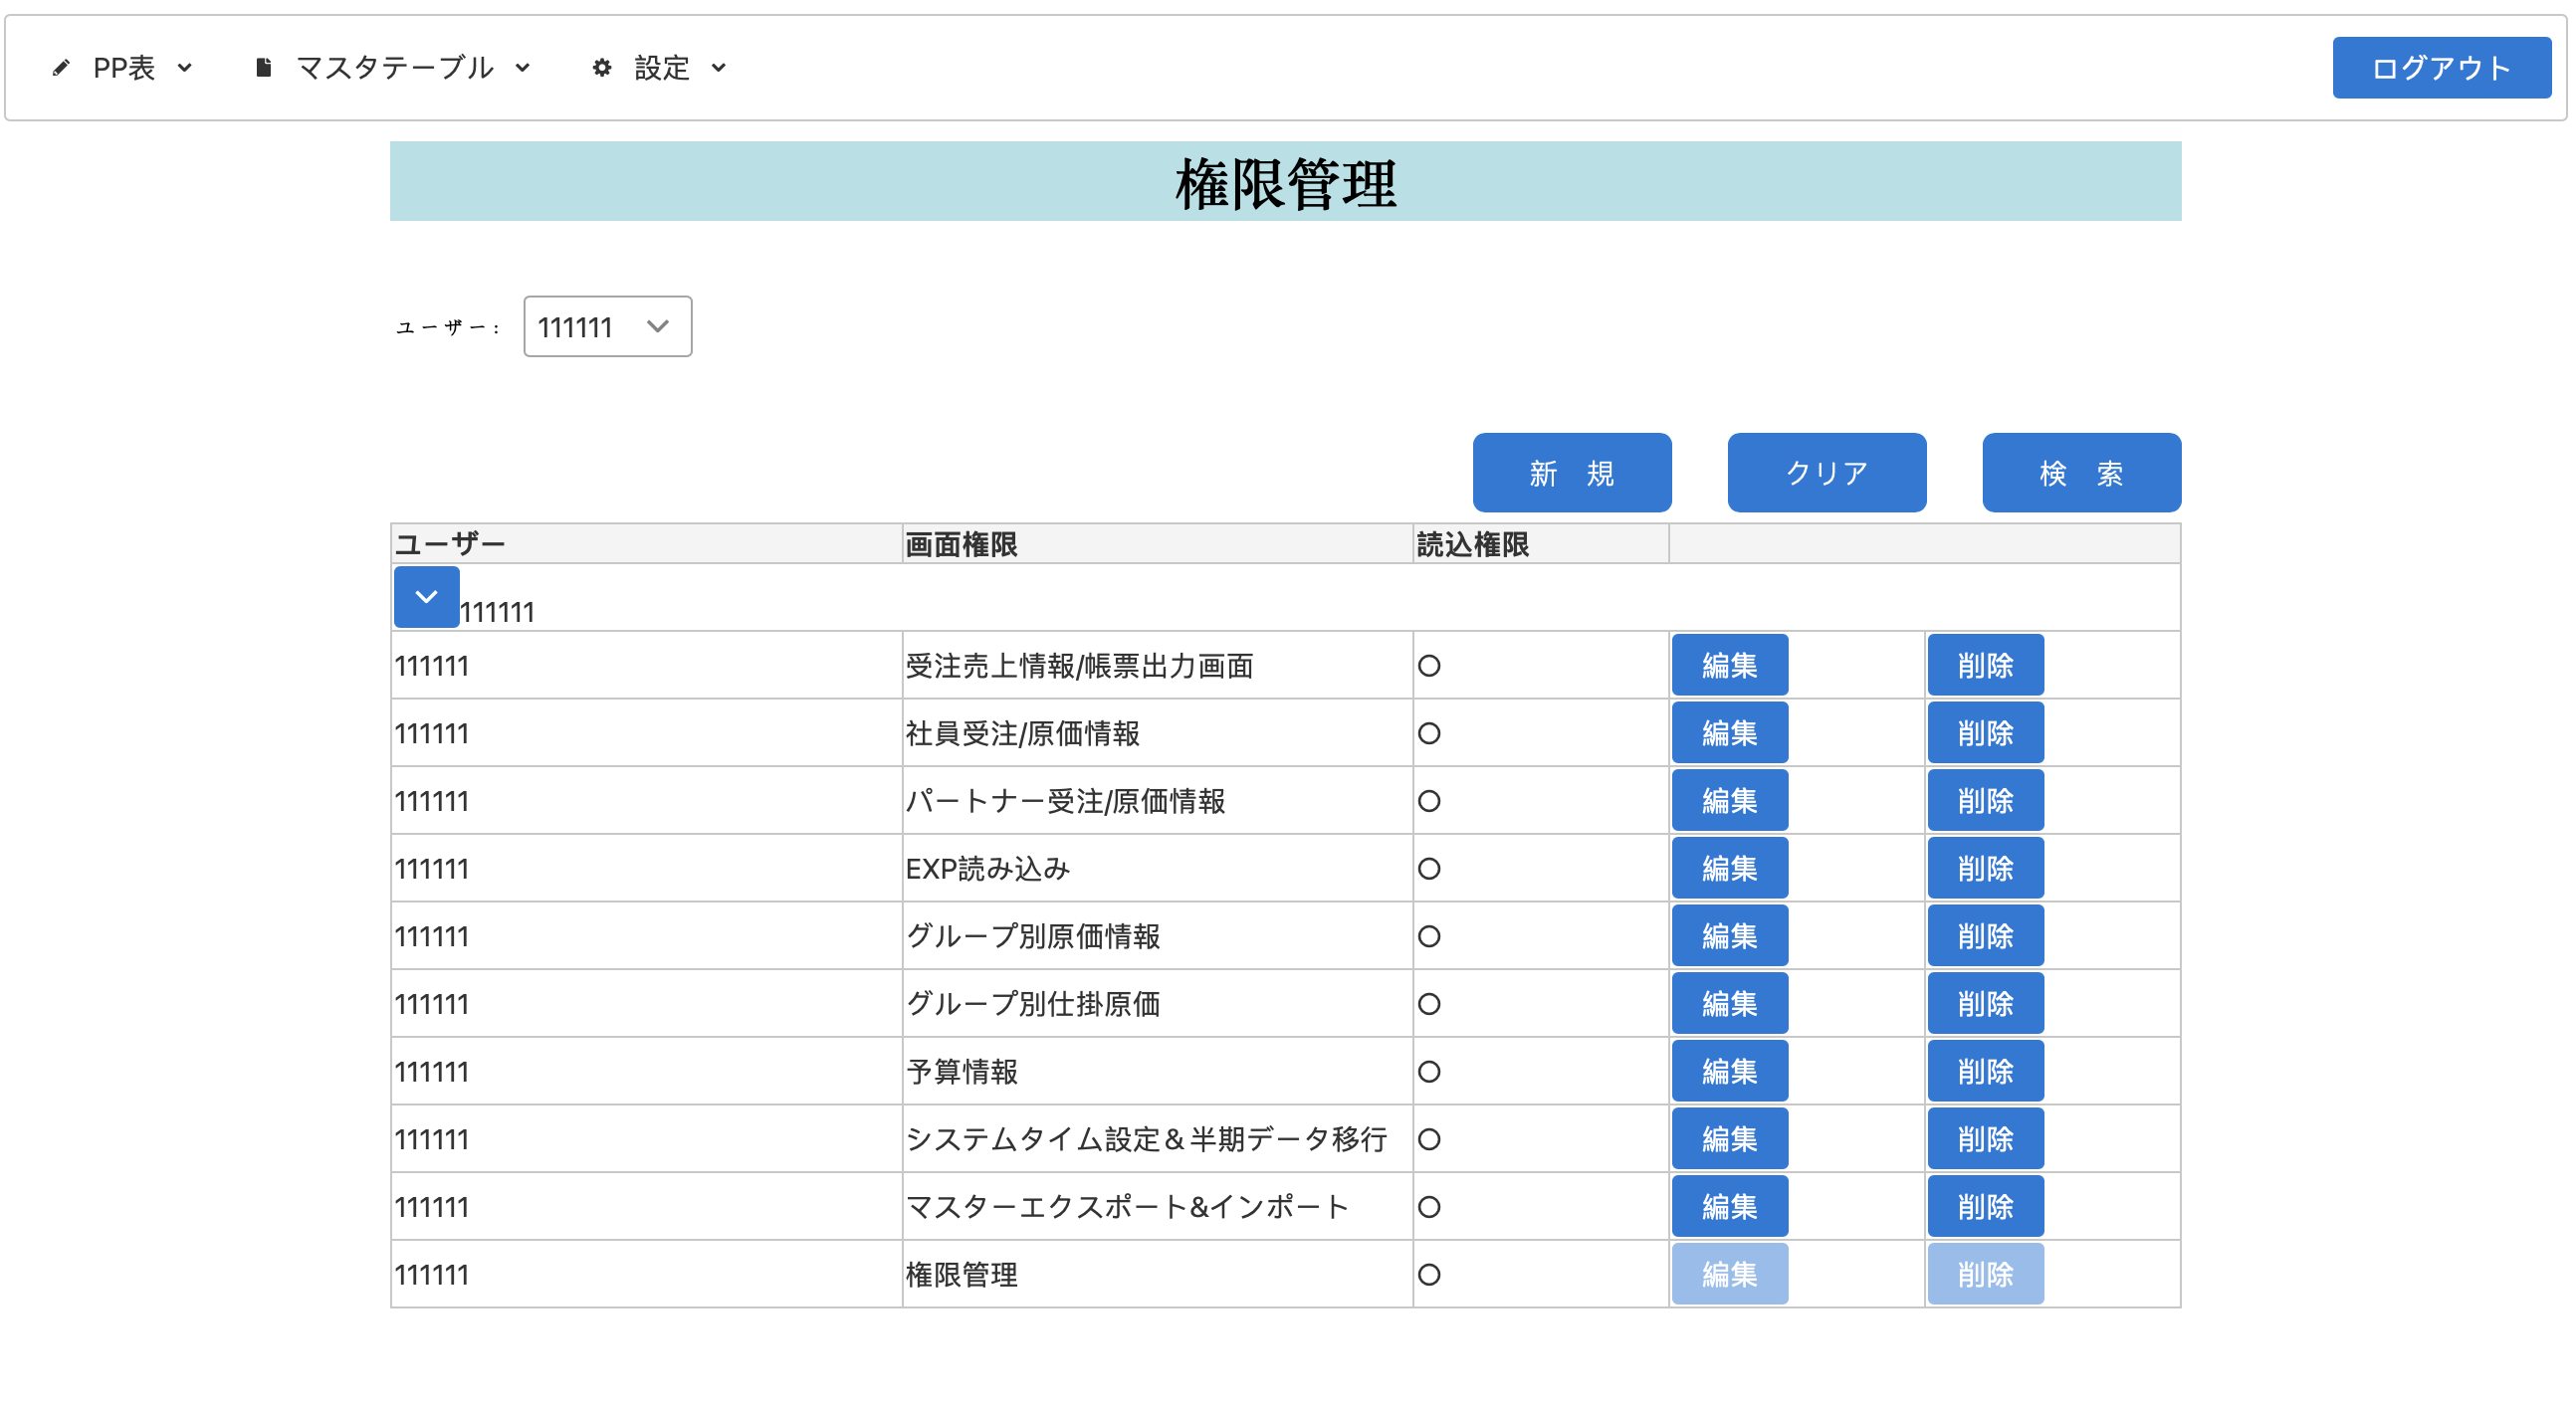The image size is (2576, 1405).
Task: Toggle read permission for システムタイム設定＆半期データ移行
Action: (1429, 1139)
